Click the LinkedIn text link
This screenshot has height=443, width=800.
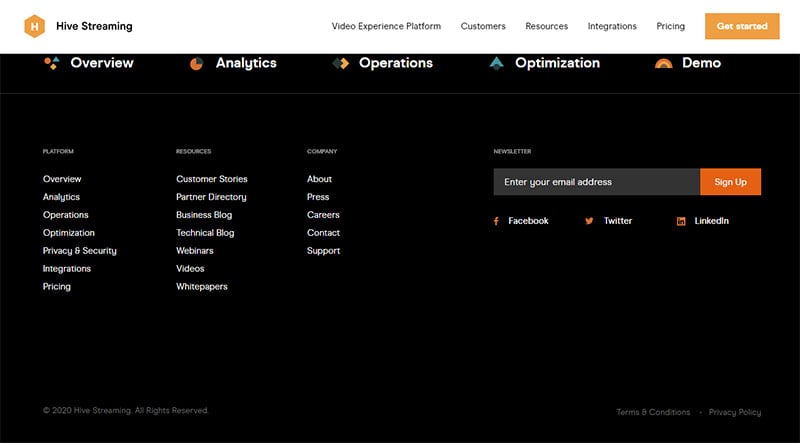711,221
